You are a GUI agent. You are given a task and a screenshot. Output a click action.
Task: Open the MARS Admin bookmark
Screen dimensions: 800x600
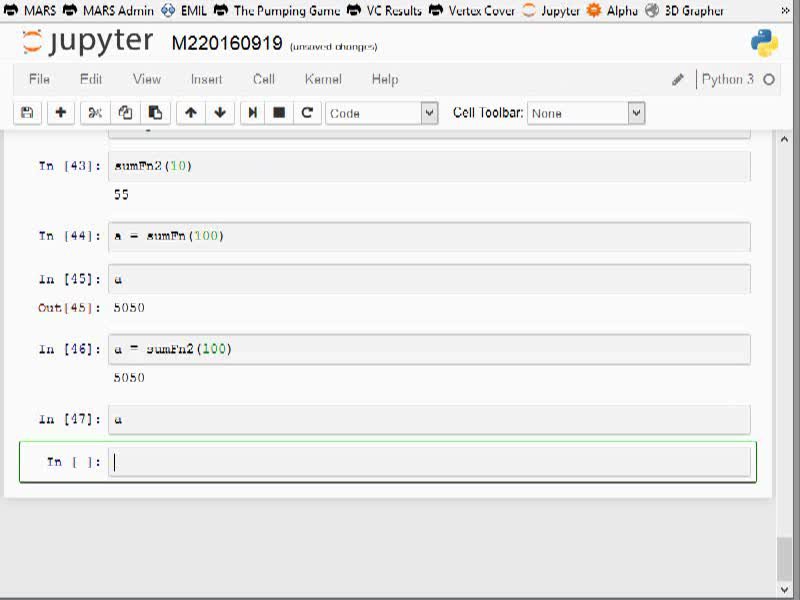(x=108, y=10)
